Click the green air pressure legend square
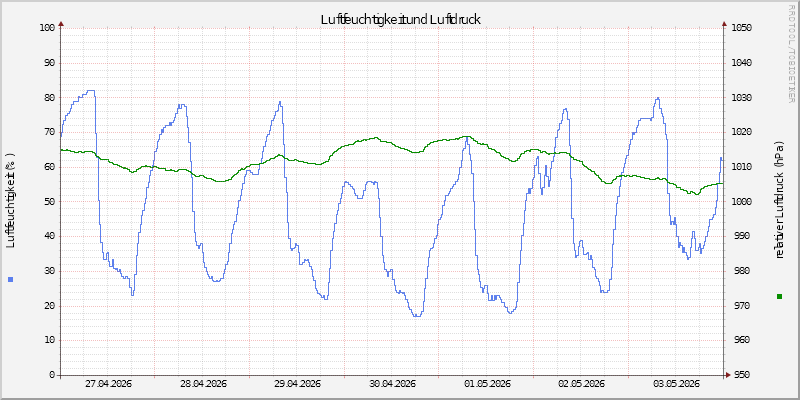This screenshot has height=400, width=800. [x=779, y=296]
